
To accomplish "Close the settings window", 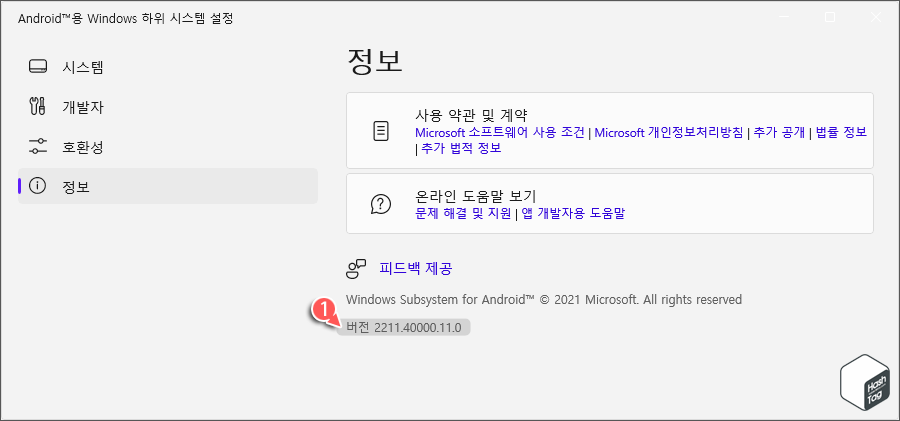I will click(875, 17).
